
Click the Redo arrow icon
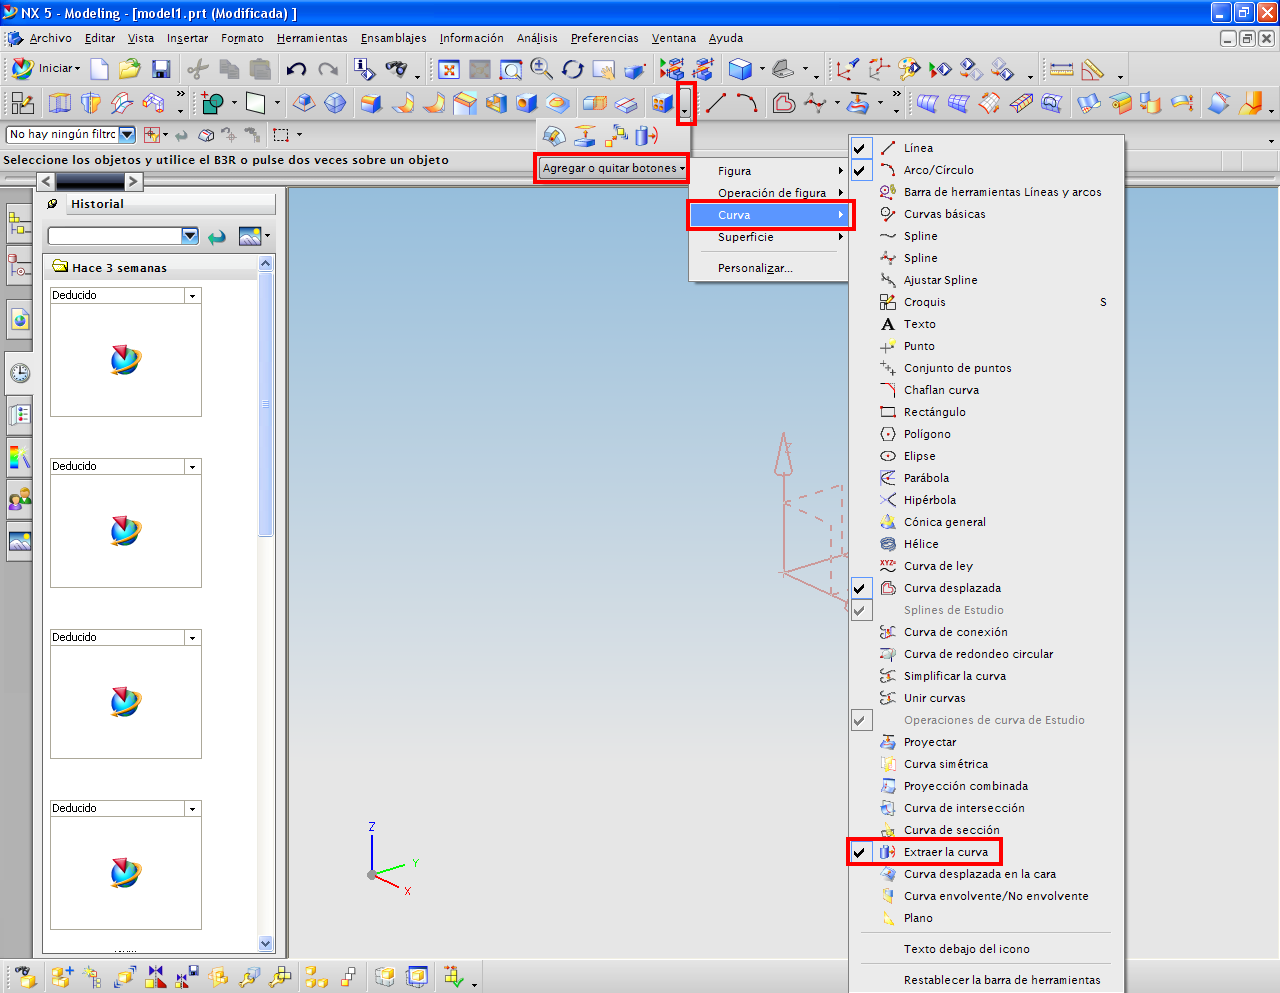click(x=328, y=69)
